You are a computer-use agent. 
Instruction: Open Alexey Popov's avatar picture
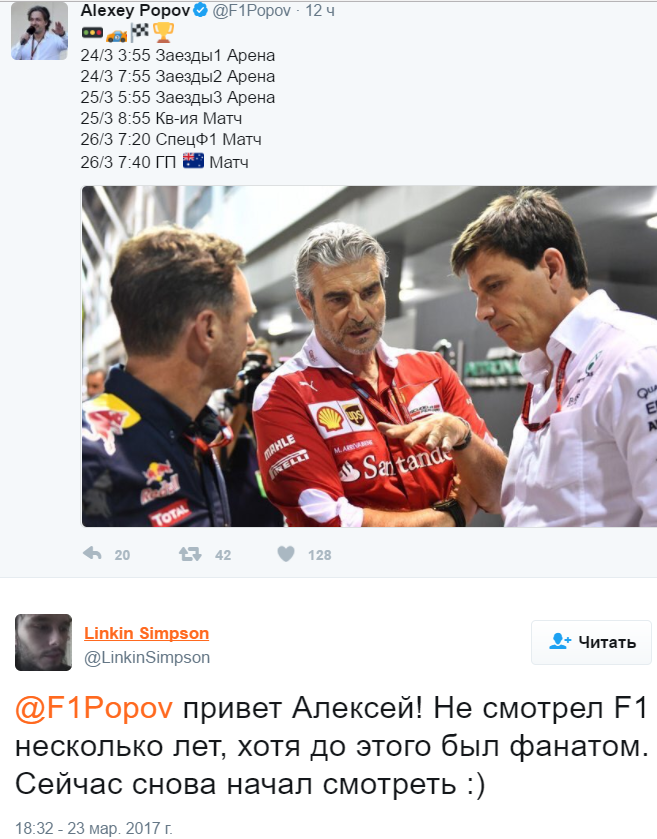click(x=40, y=31)
